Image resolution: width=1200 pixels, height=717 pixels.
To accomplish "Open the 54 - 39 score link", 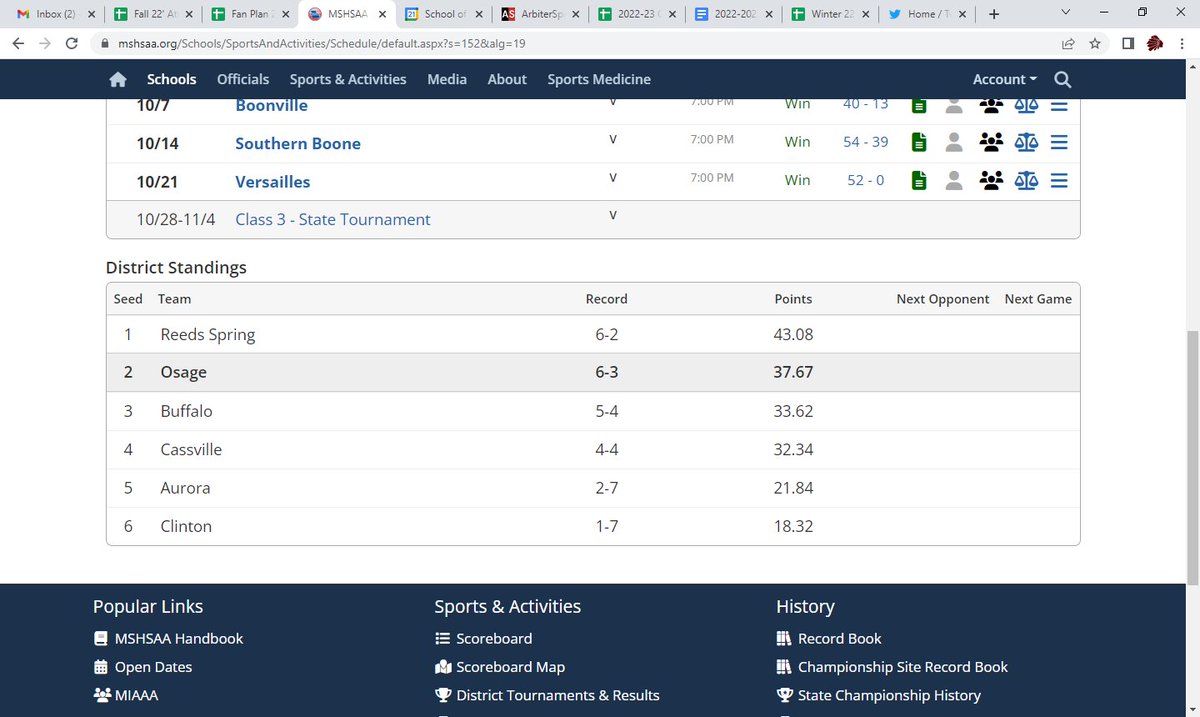I will [x=865, y=142].
